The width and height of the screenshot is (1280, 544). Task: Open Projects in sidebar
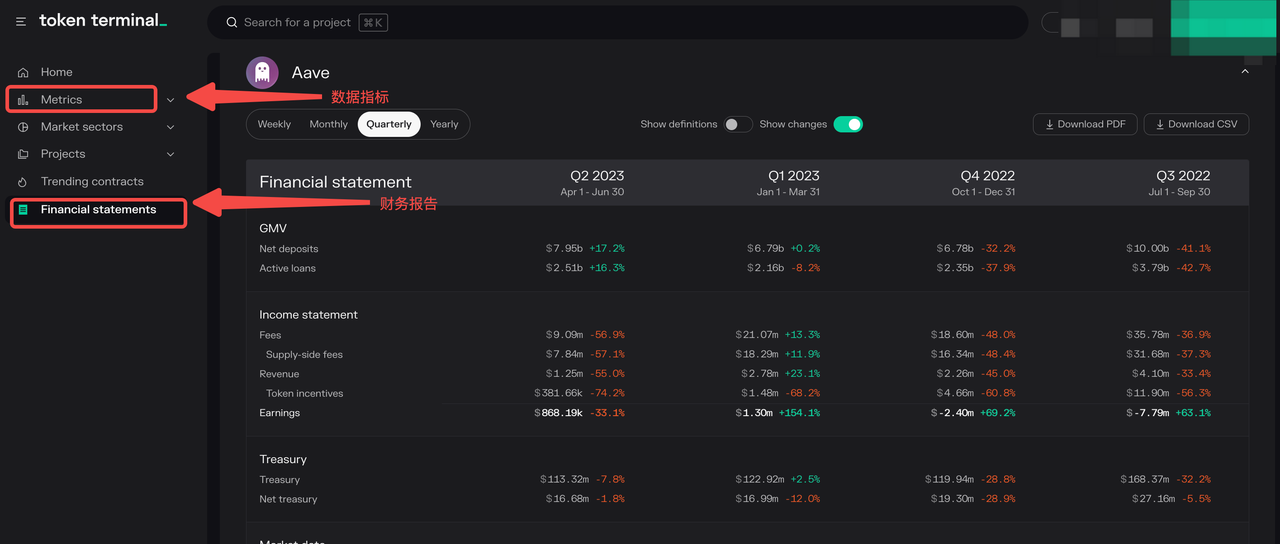tap(63, 154)
